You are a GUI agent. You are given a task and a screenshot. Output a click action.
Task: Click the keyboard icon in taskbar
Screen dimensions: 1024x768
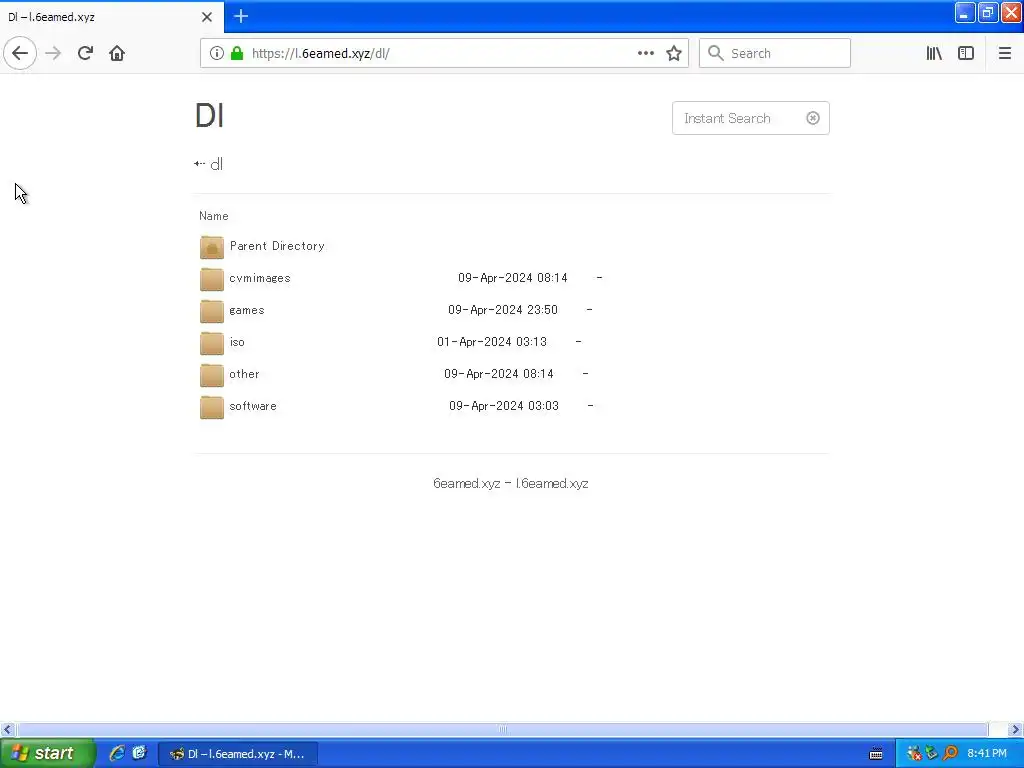(876, 754)
